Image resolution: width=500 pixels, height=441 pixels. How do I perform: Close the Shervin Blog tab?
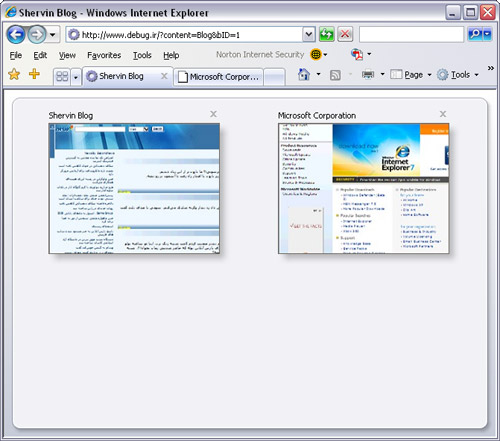pos(164,76)
